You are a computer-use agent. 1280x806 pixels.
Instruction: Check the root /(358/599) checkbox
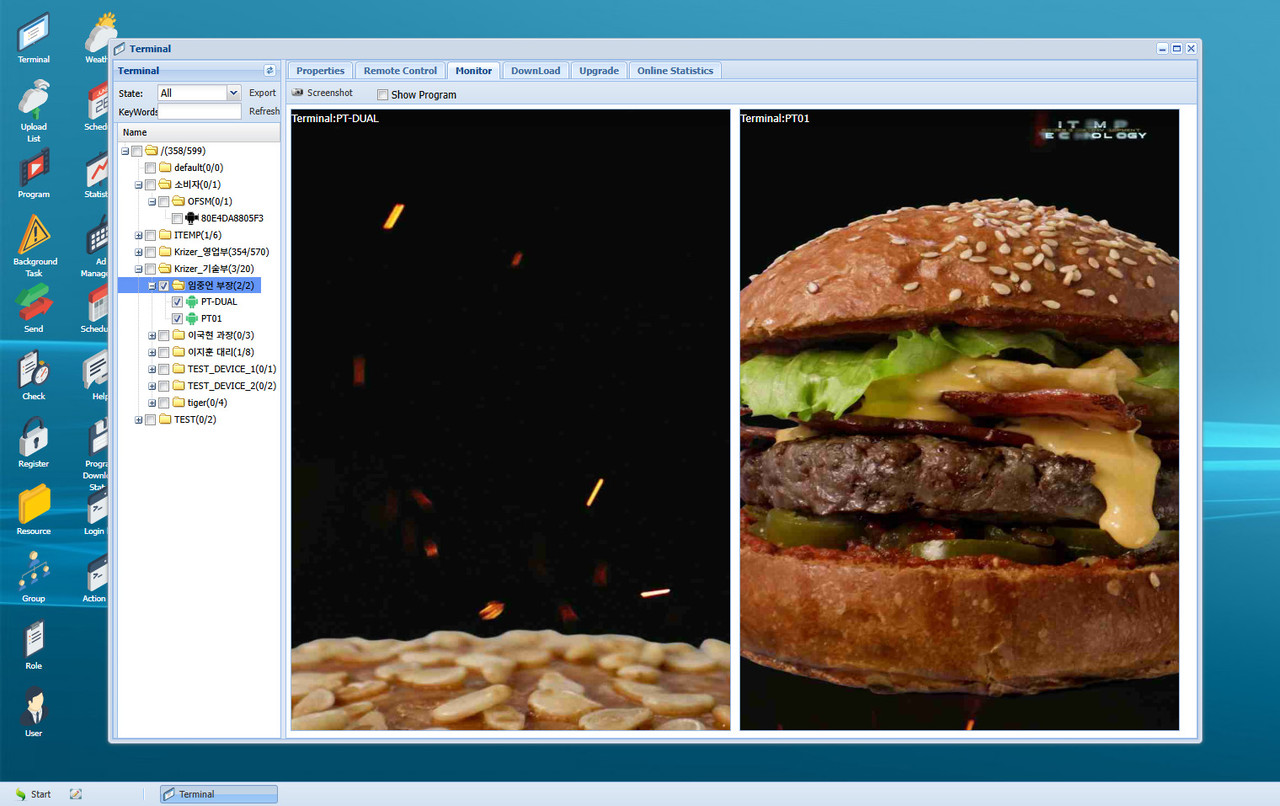click(137, 151)
